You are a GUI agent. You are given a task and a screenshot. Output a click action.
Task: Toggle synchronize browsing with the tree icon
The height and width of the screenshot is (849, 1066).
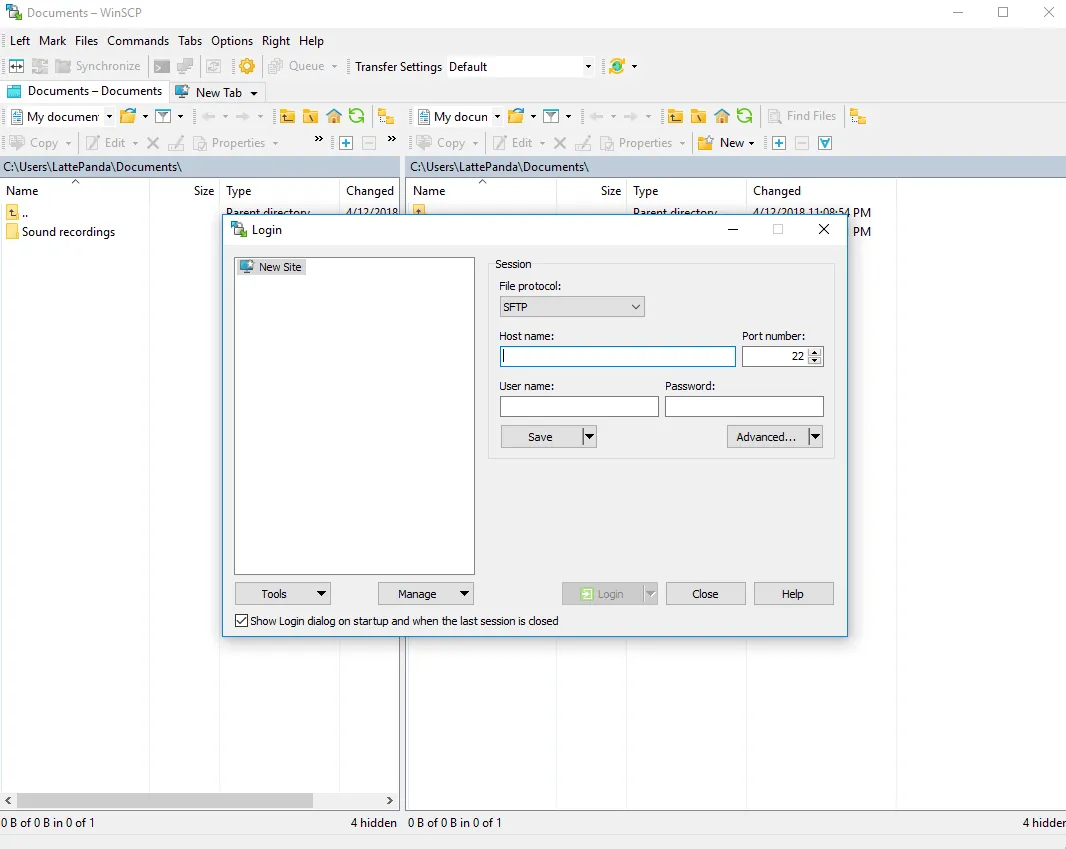pyautogui.click(x=858, y=116)
